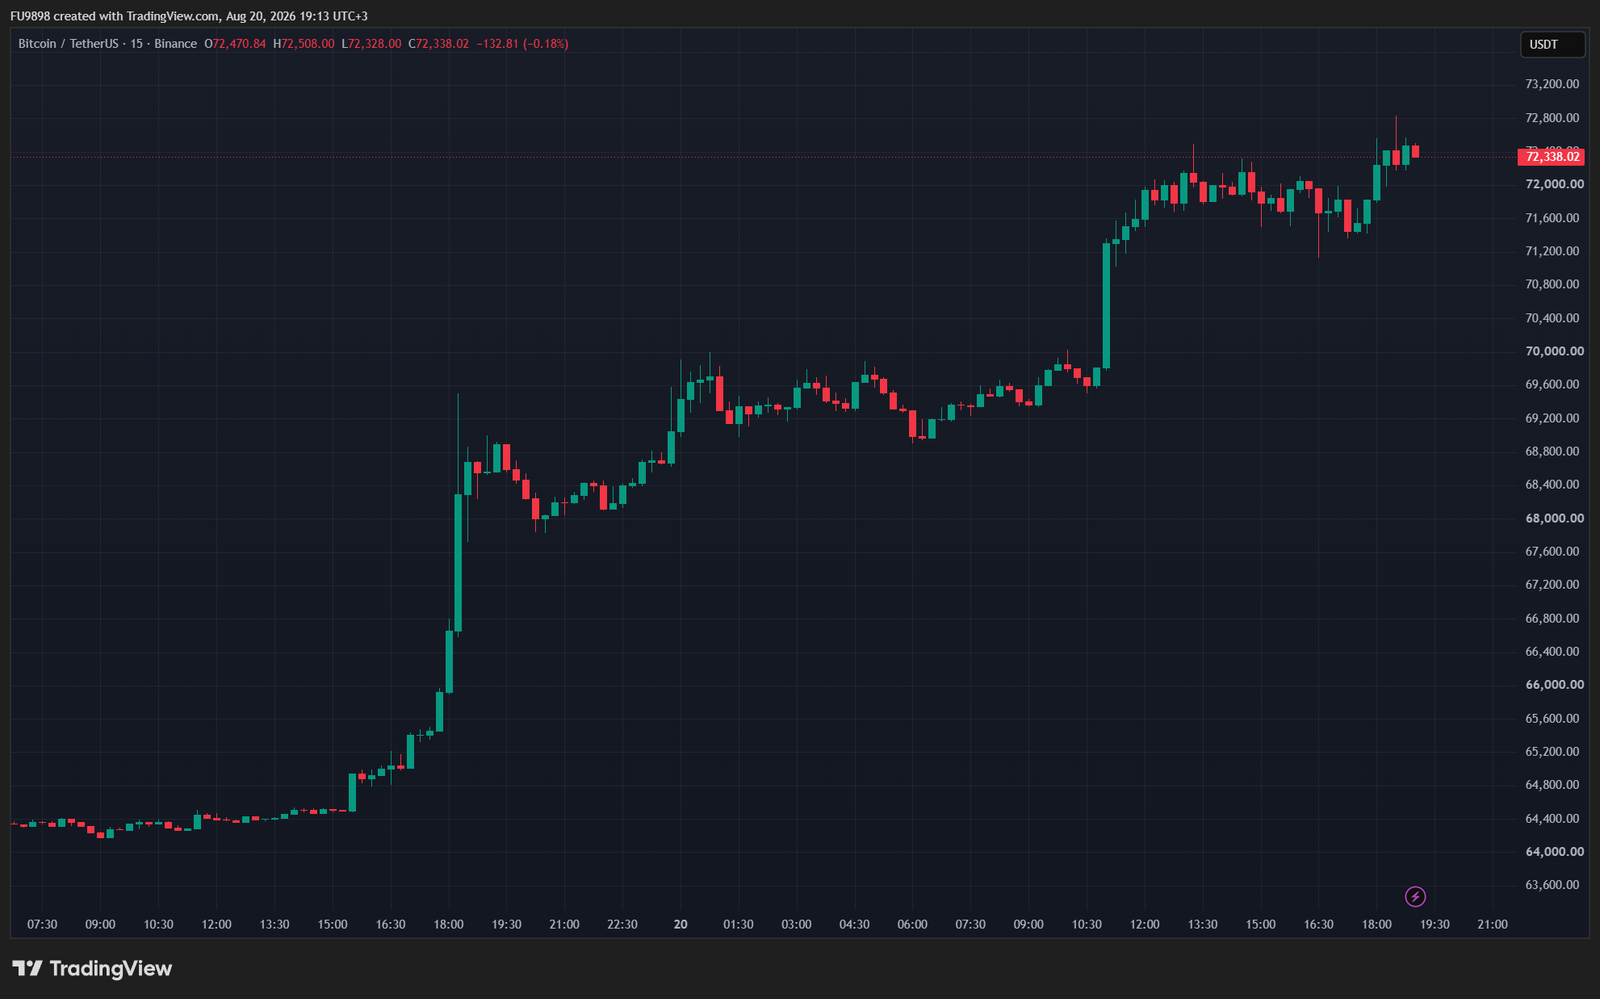
Task: Click the purple lightning bolt icon
Action: (1415, 896)
